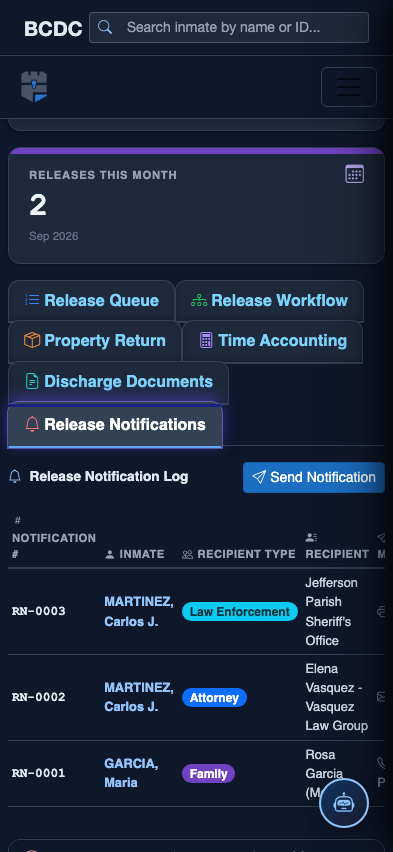Click the Family recipient badge
393x852 pixels.
208,774
